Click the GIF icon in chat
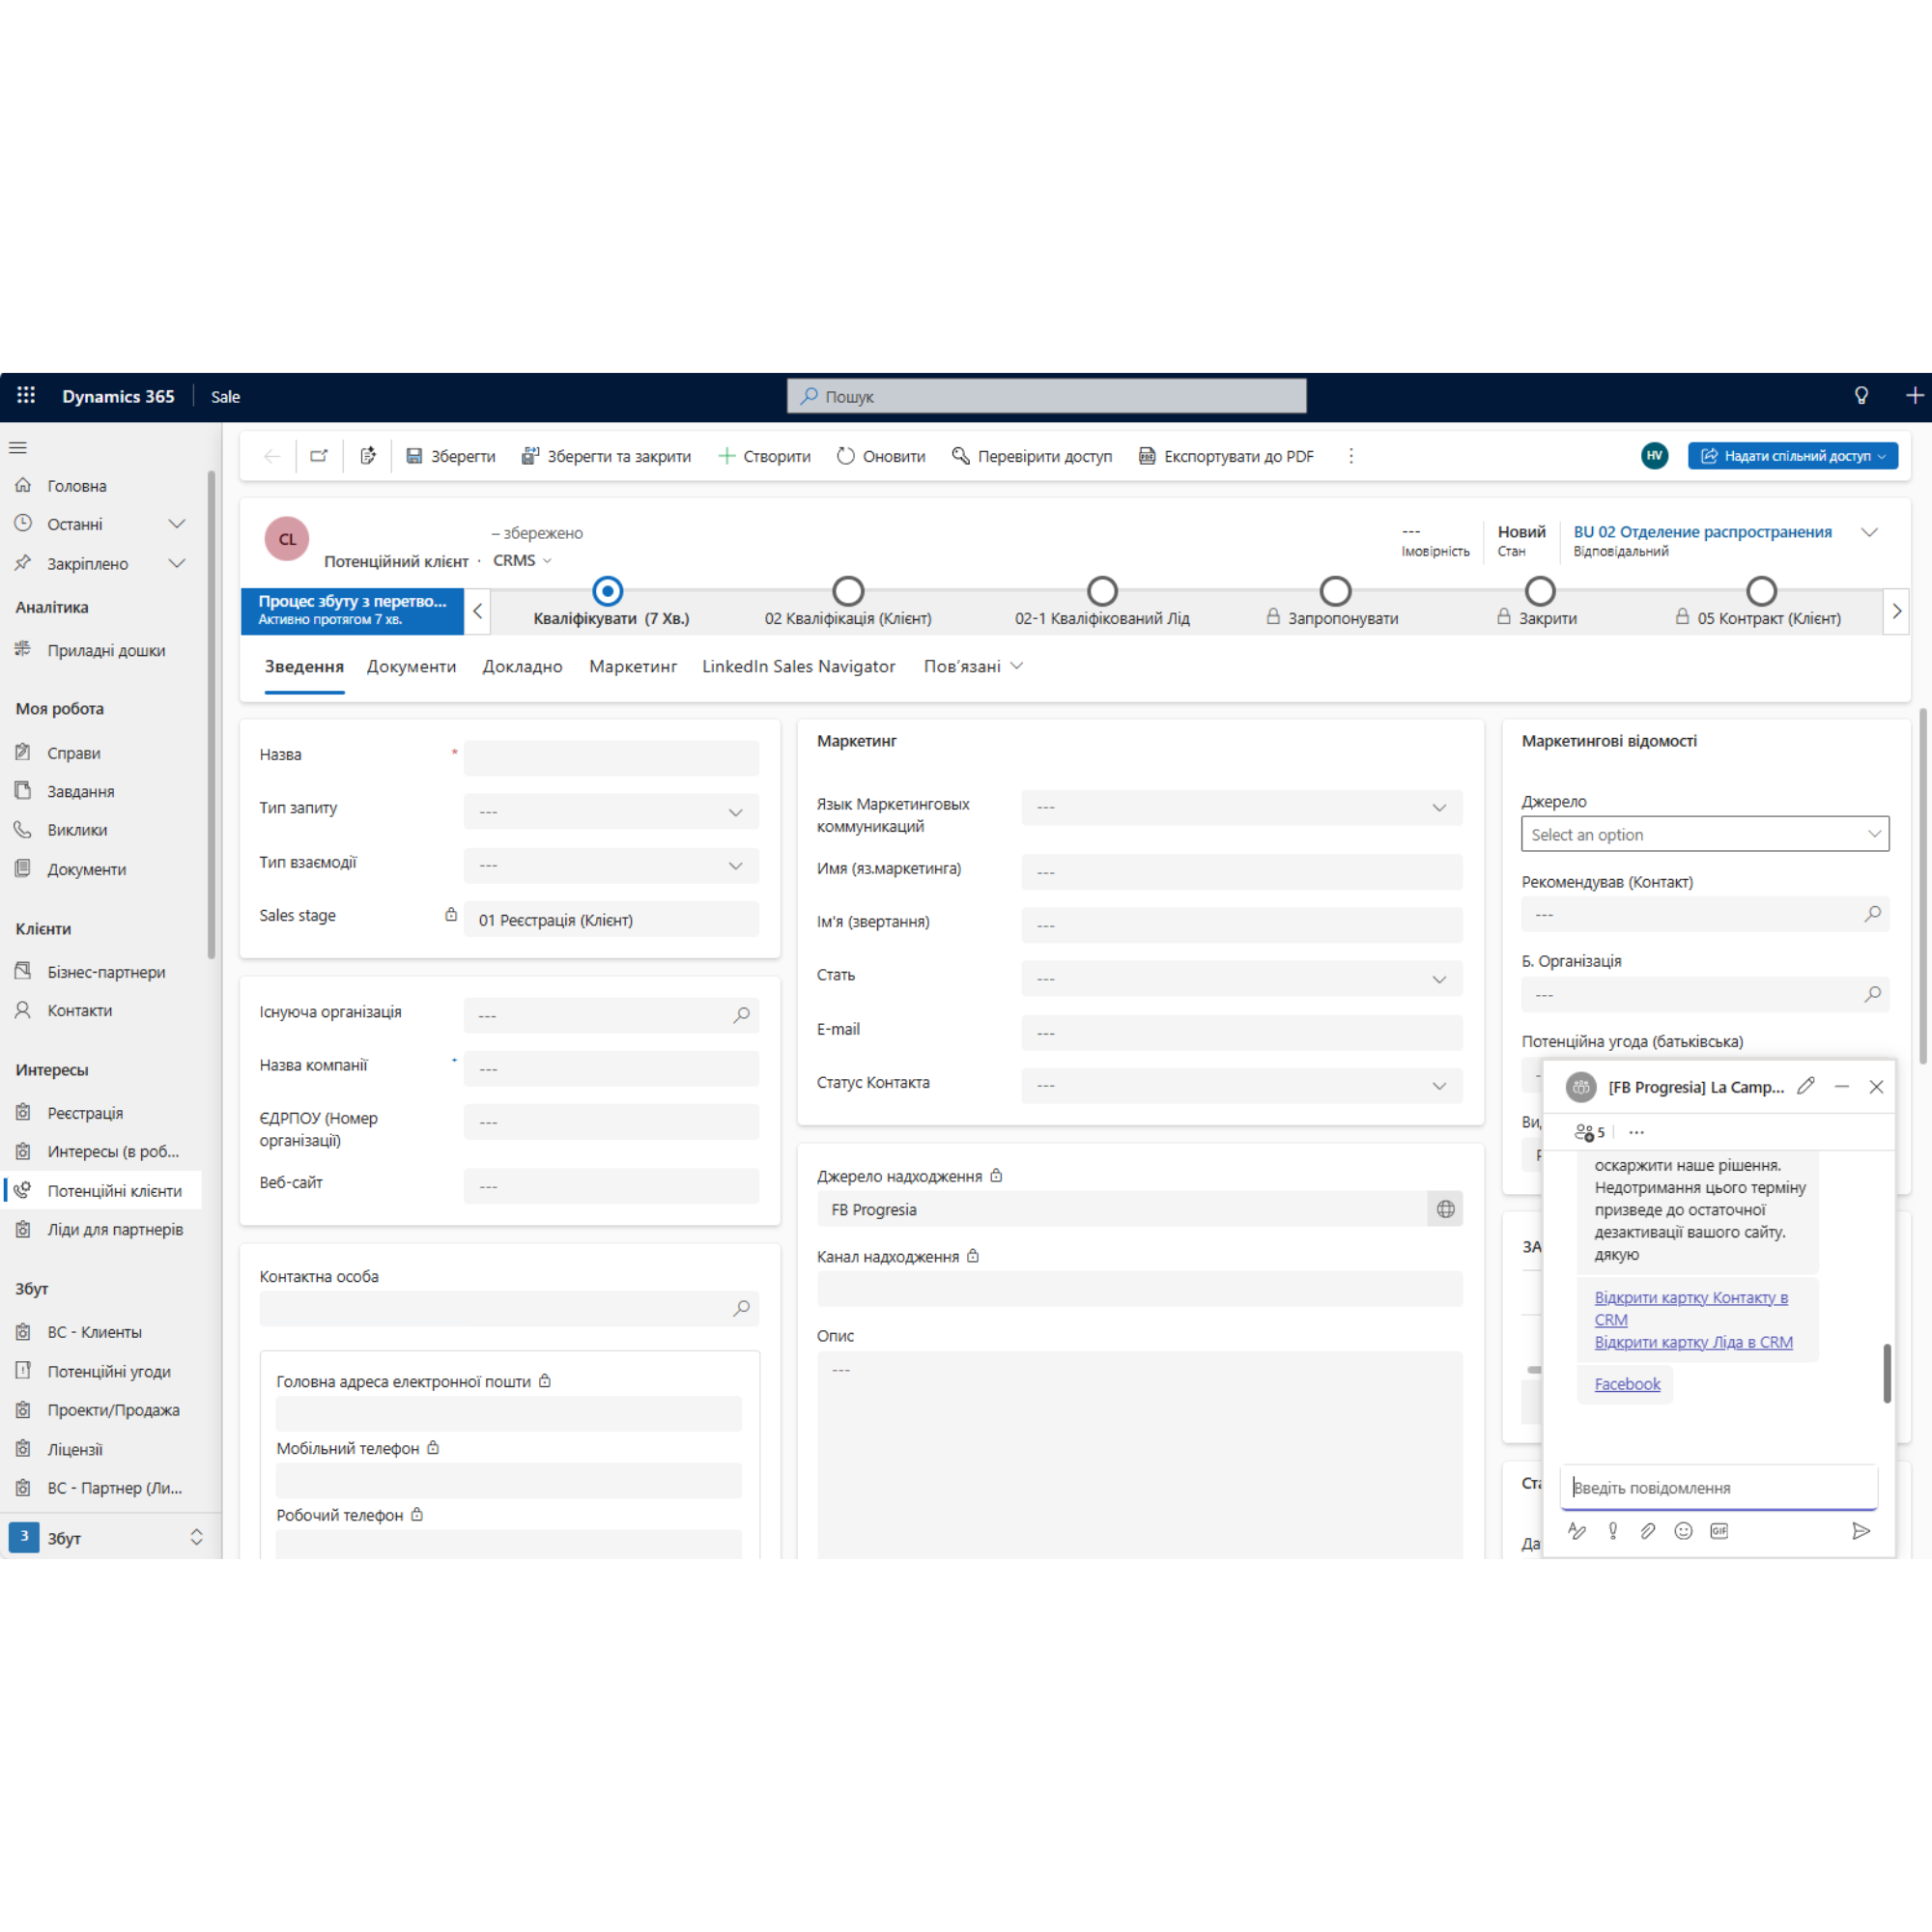Screen dimensions: 1932x1932 pyautogui.click(x=1719, y=1531)
